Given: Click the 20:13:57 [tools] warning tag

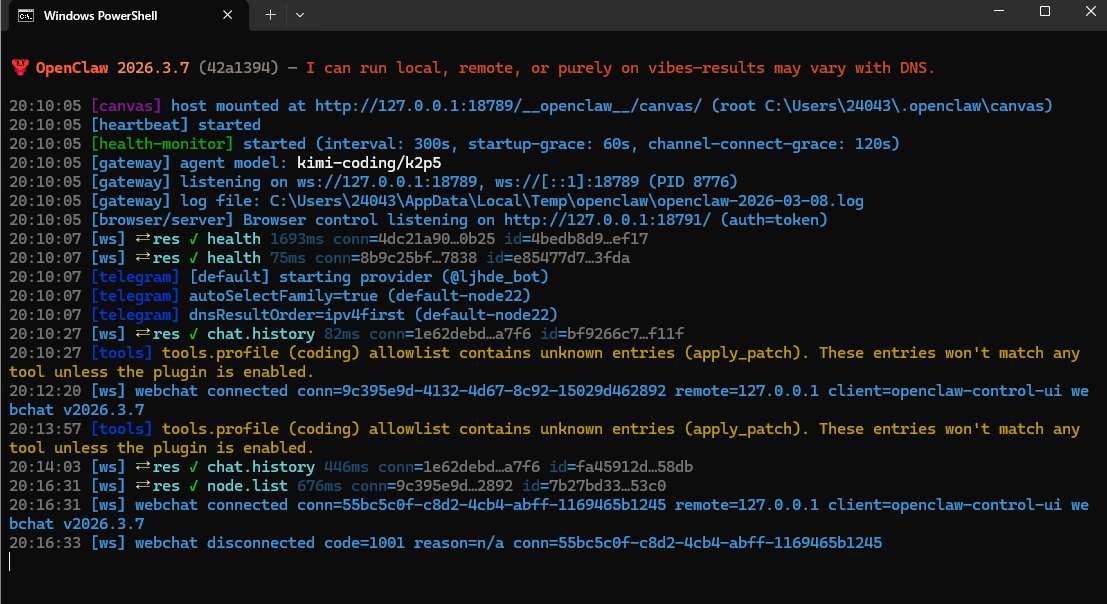Looking at the screenshot, I should click(121, 429).
